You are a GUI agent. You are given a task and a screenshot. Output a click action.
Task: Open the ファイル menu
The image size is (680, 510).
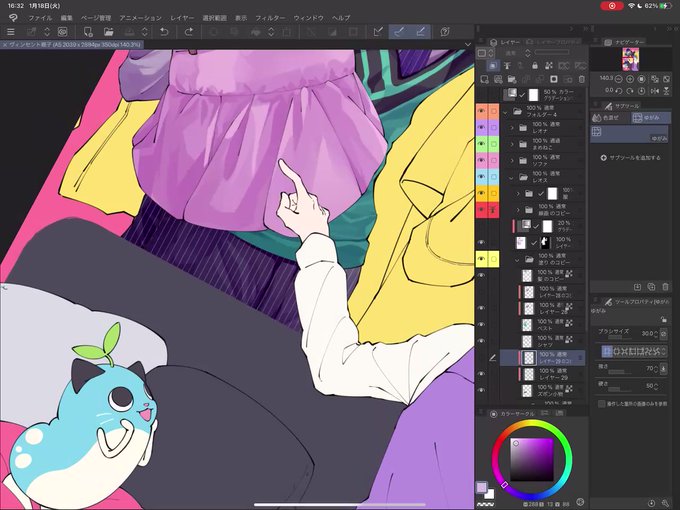[40, 18]
